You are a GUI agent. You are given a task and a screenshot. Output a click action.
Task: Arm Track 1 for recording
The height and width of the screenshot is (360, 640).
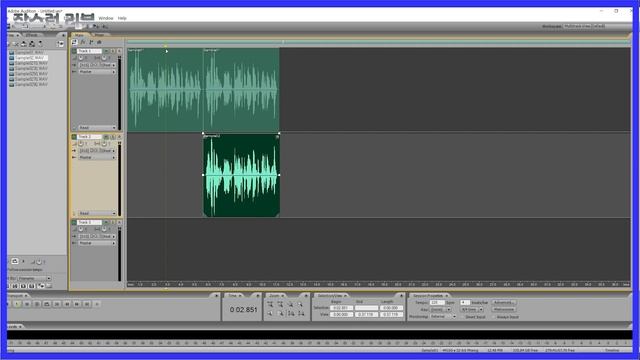tap(119, 51)
